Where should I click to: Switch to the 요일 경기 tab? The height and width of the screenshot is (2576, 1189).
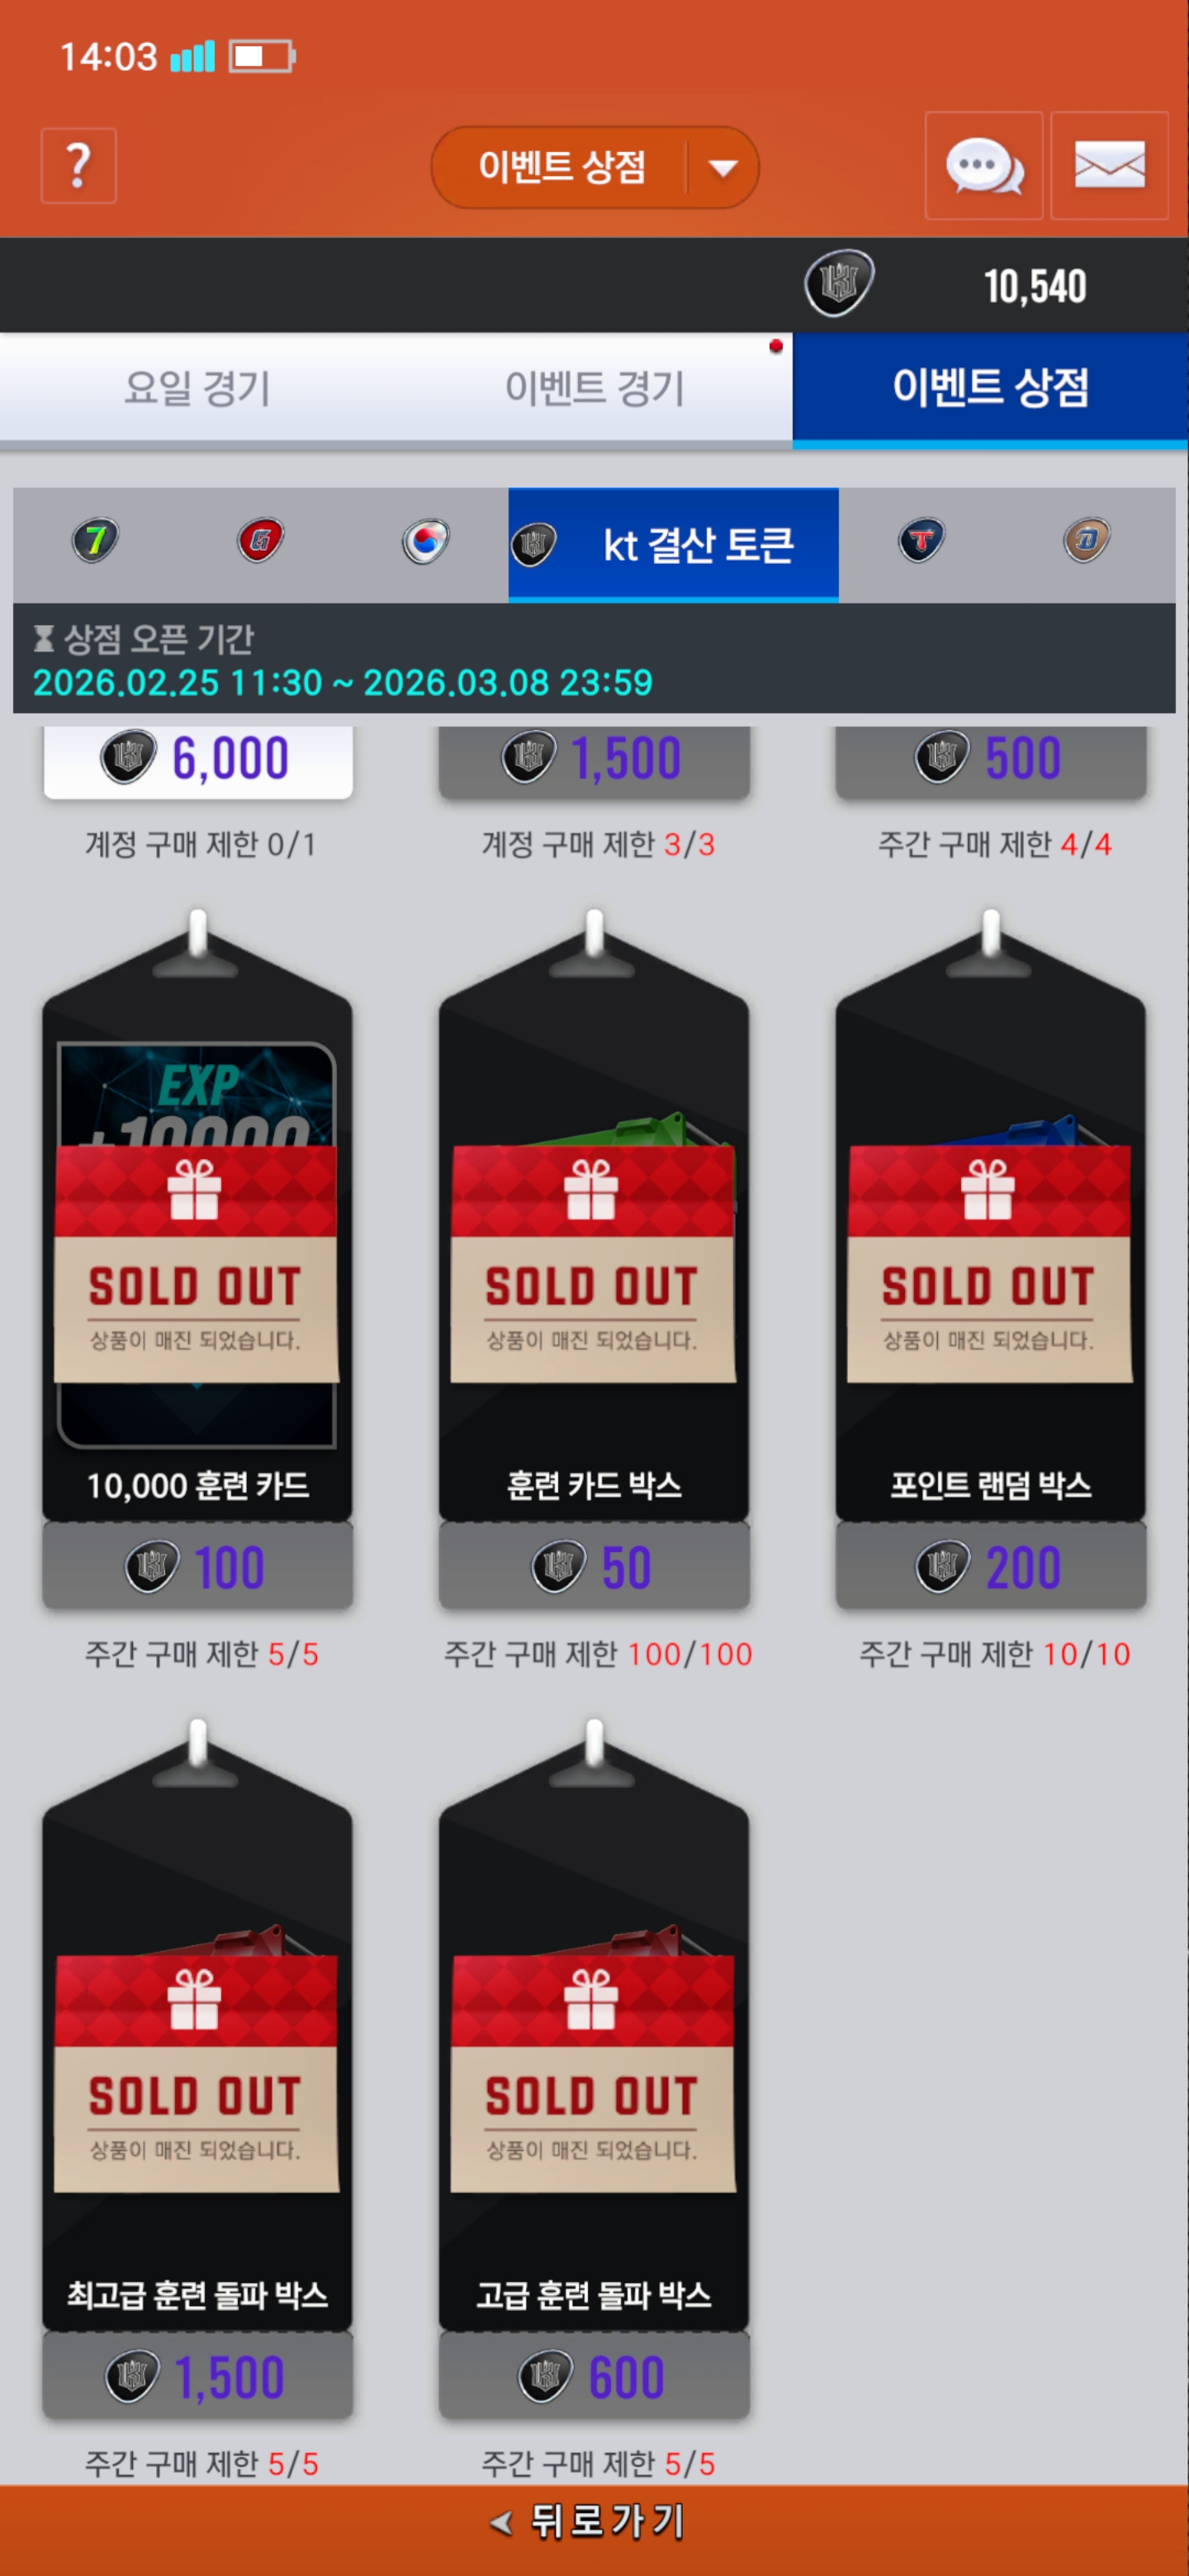click(197, 388)
